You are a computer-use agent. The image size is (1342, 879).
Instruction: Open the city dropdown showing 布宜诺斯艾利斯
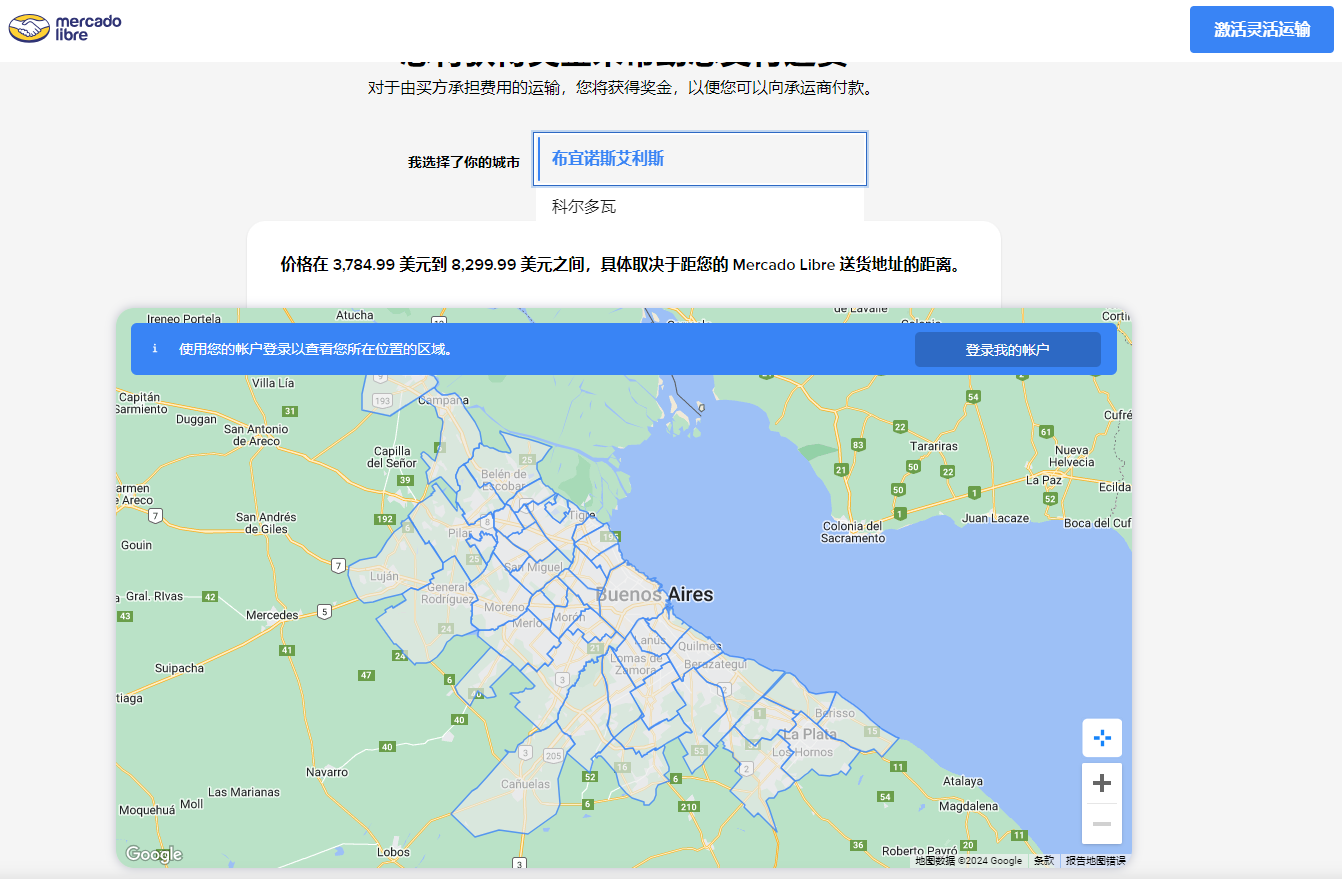click(700, 159)
